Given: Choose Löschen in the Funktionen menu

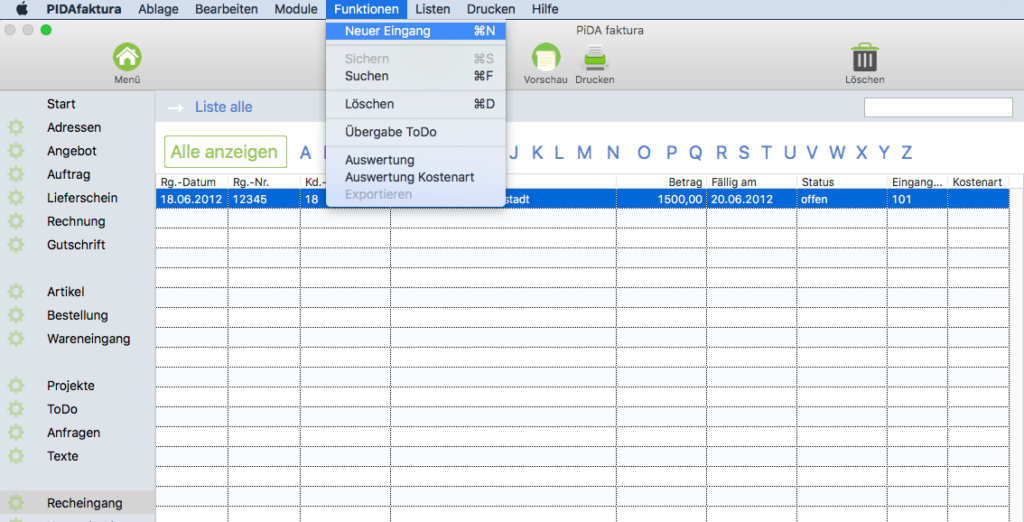Looking at the screenshot, I should (x=415, y=104).
